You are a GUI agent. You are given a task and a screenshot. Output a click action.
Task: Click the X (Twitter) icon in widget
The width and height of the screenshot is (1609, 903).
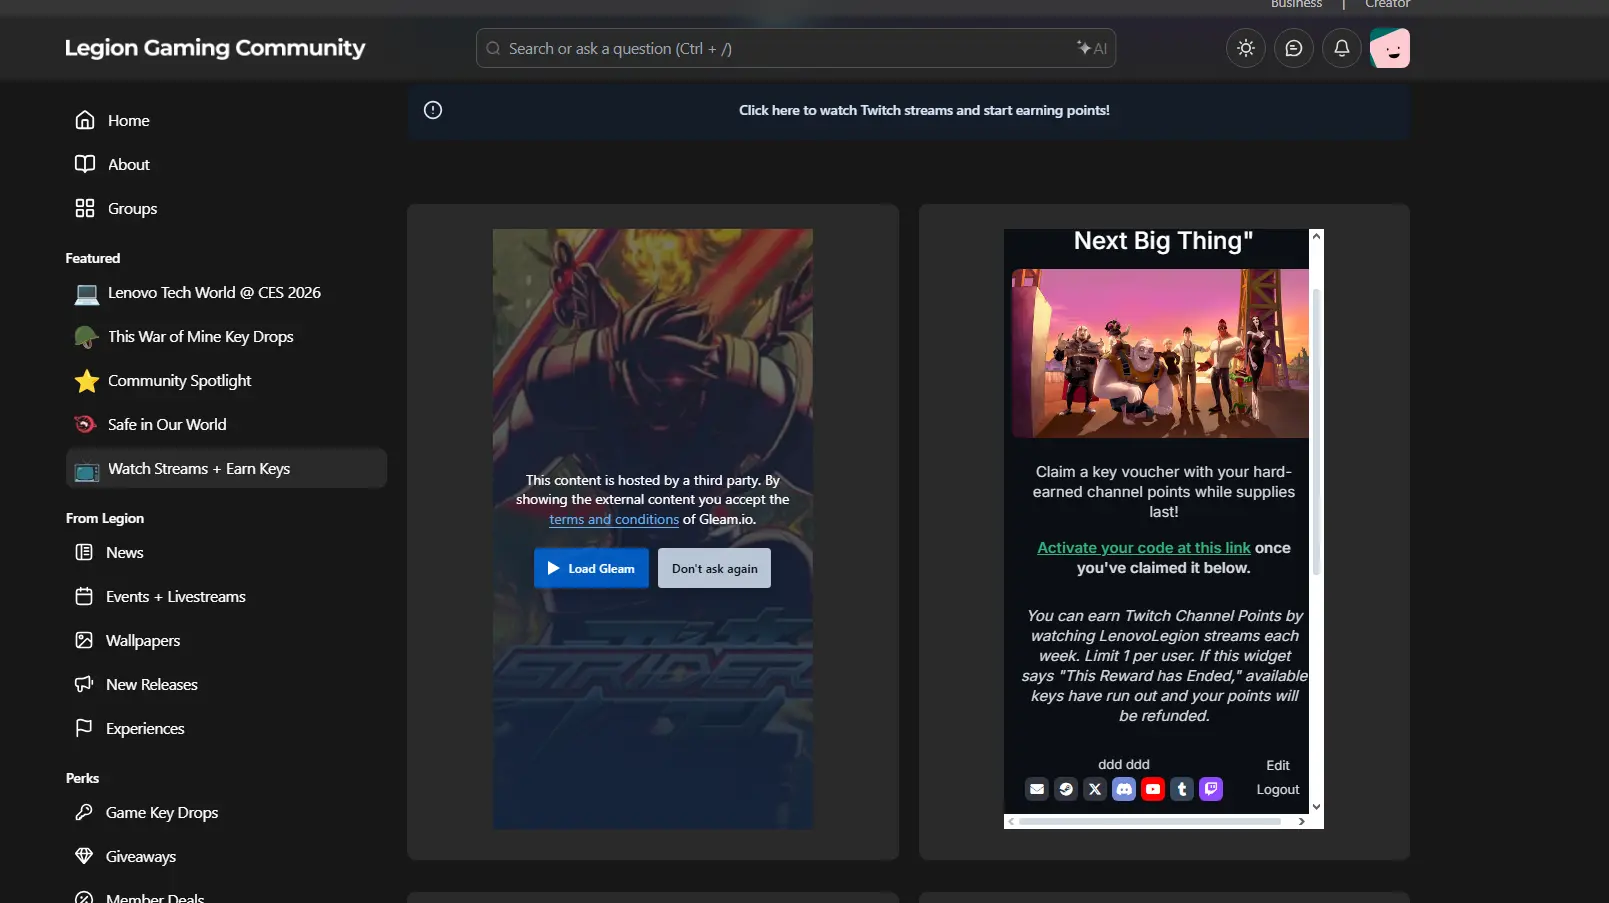click(1095, 789)
